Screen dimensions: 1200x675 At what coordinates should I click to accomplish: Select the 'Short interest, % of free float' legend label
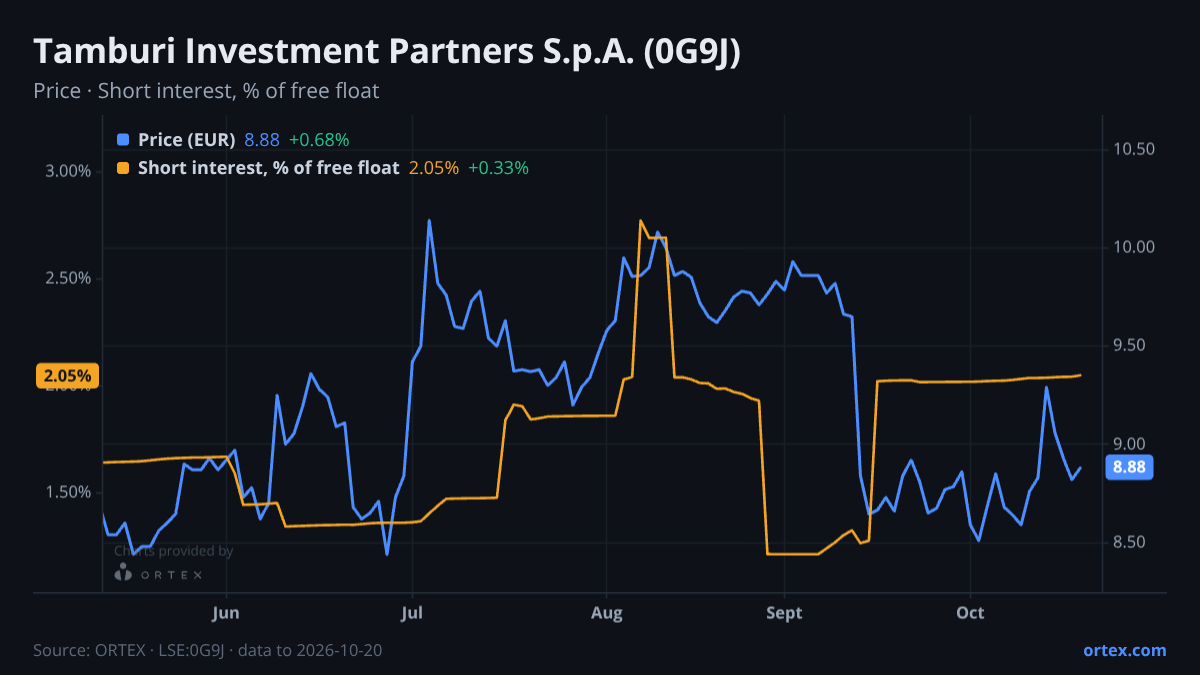click(x=268, y=168)
